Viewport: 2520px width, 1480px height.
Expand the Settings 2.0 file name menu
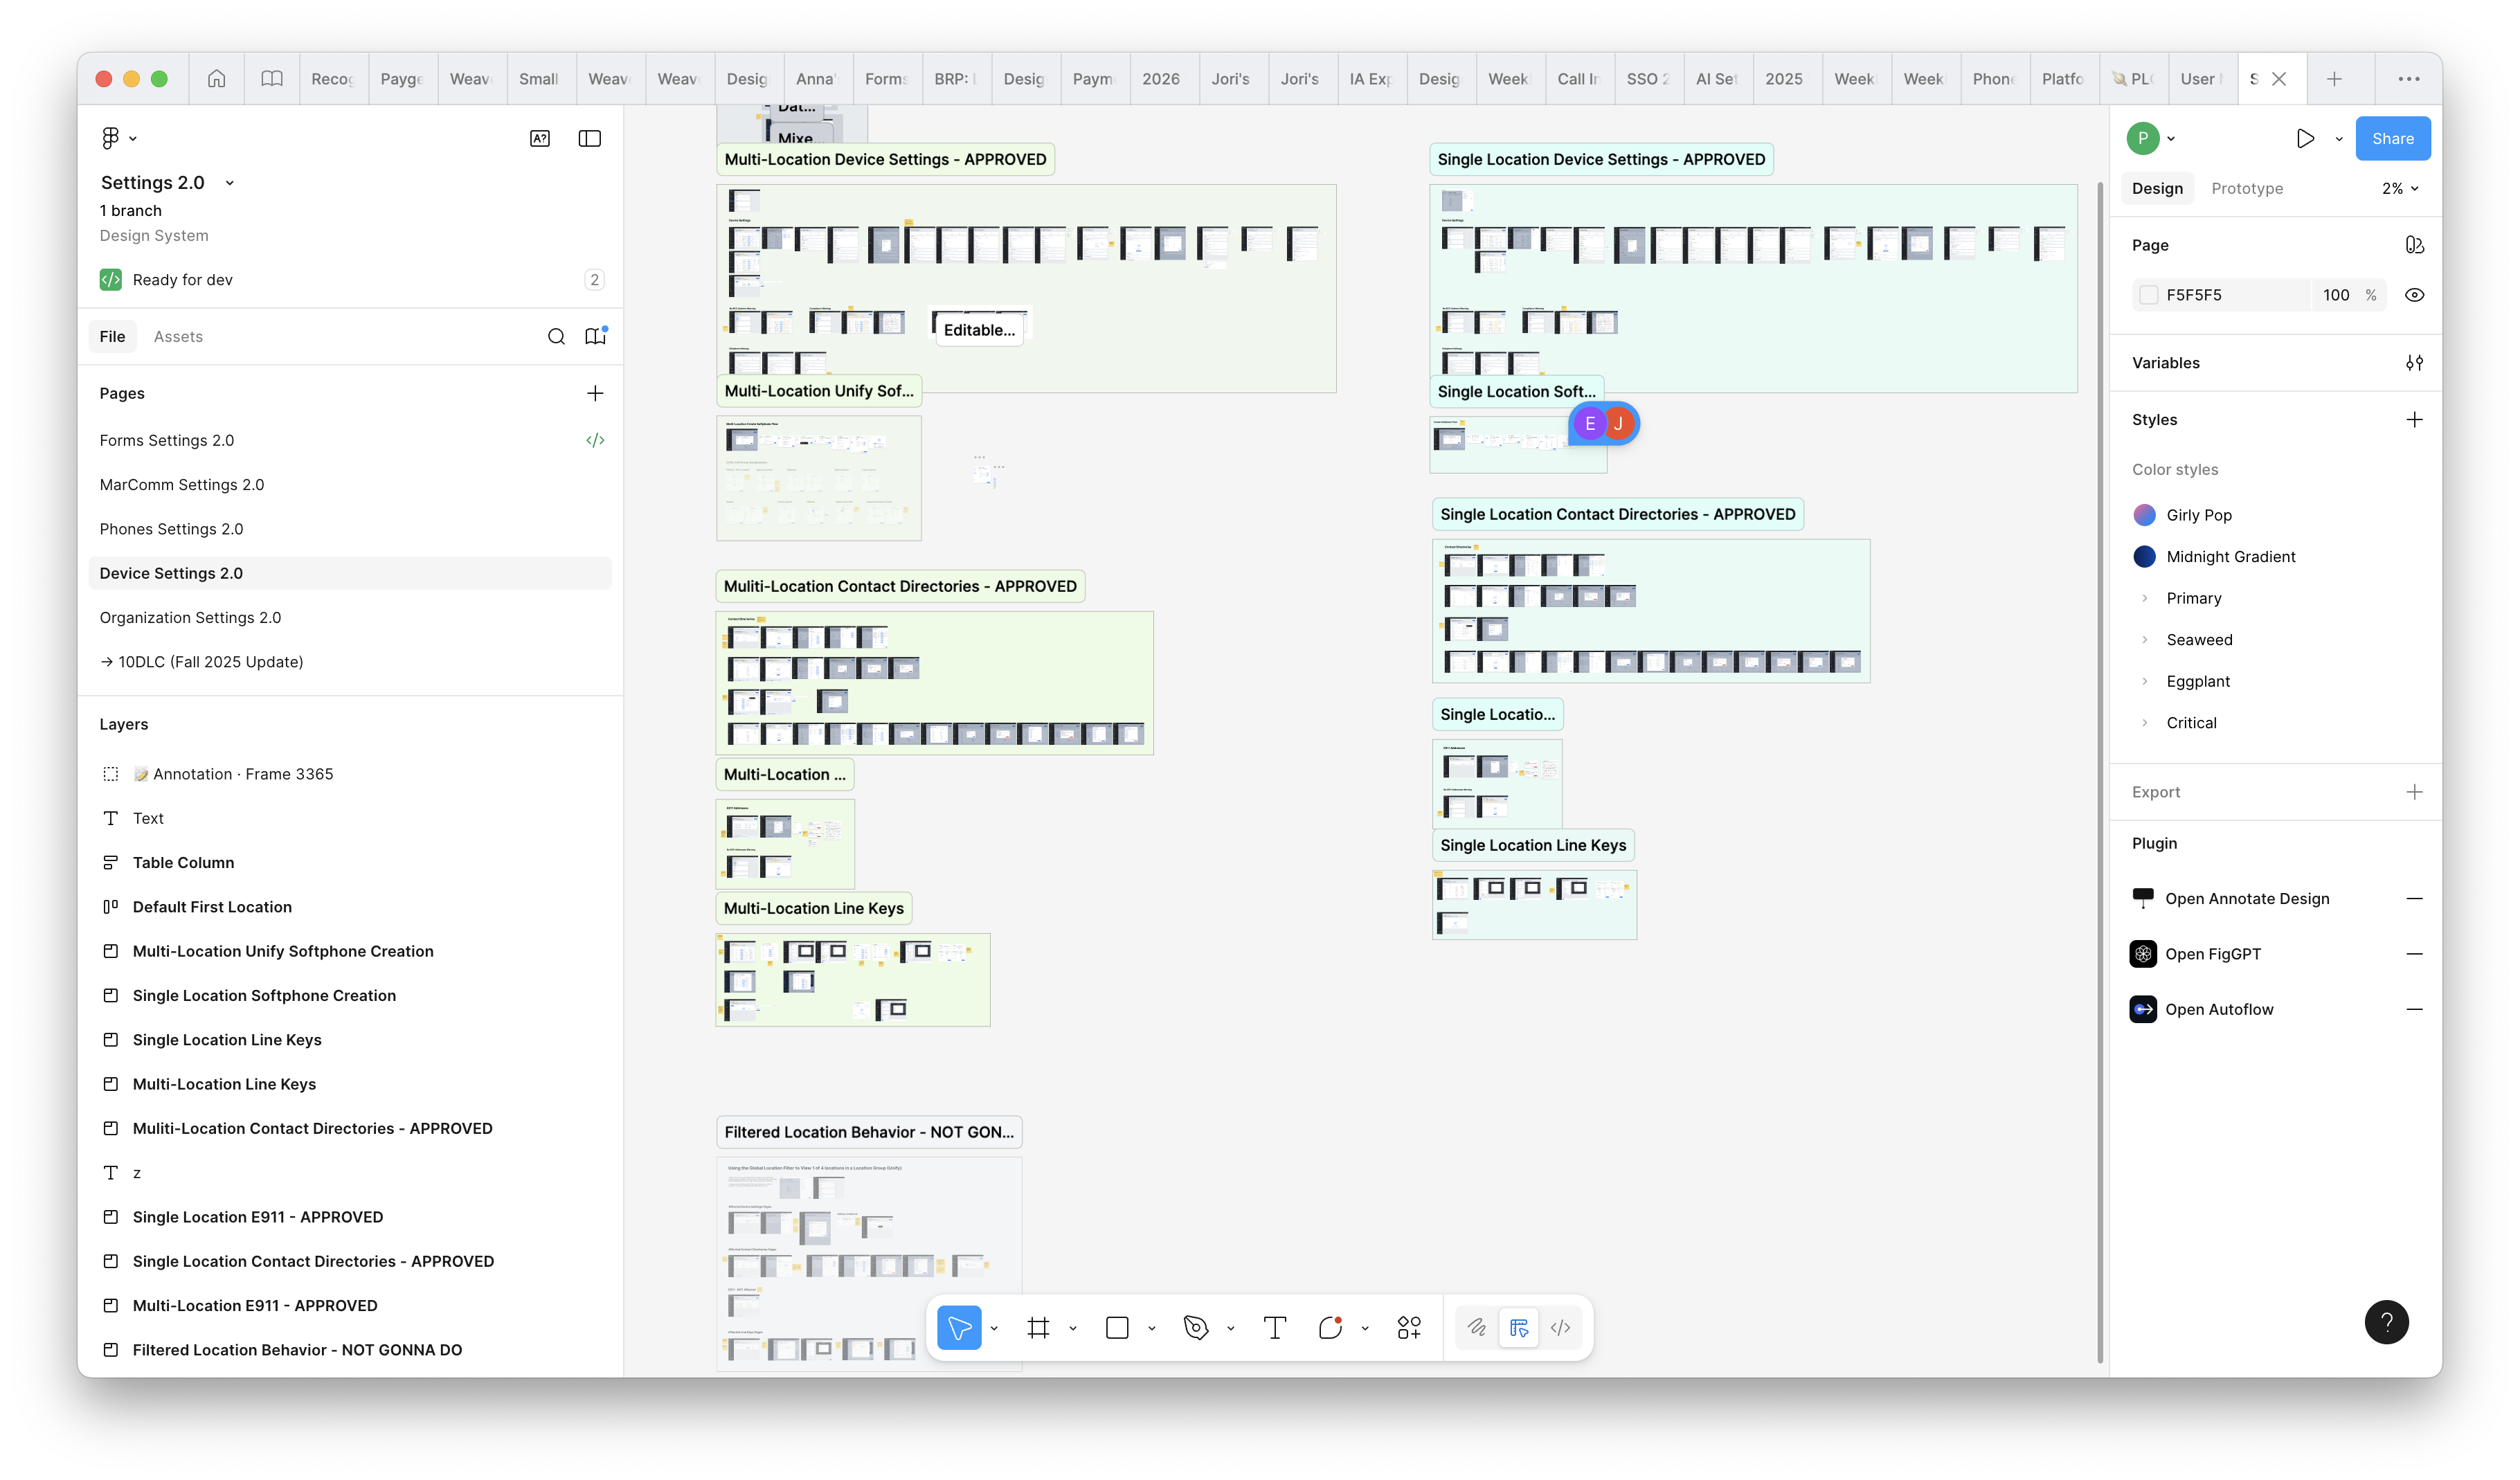(x=229, y=183)
